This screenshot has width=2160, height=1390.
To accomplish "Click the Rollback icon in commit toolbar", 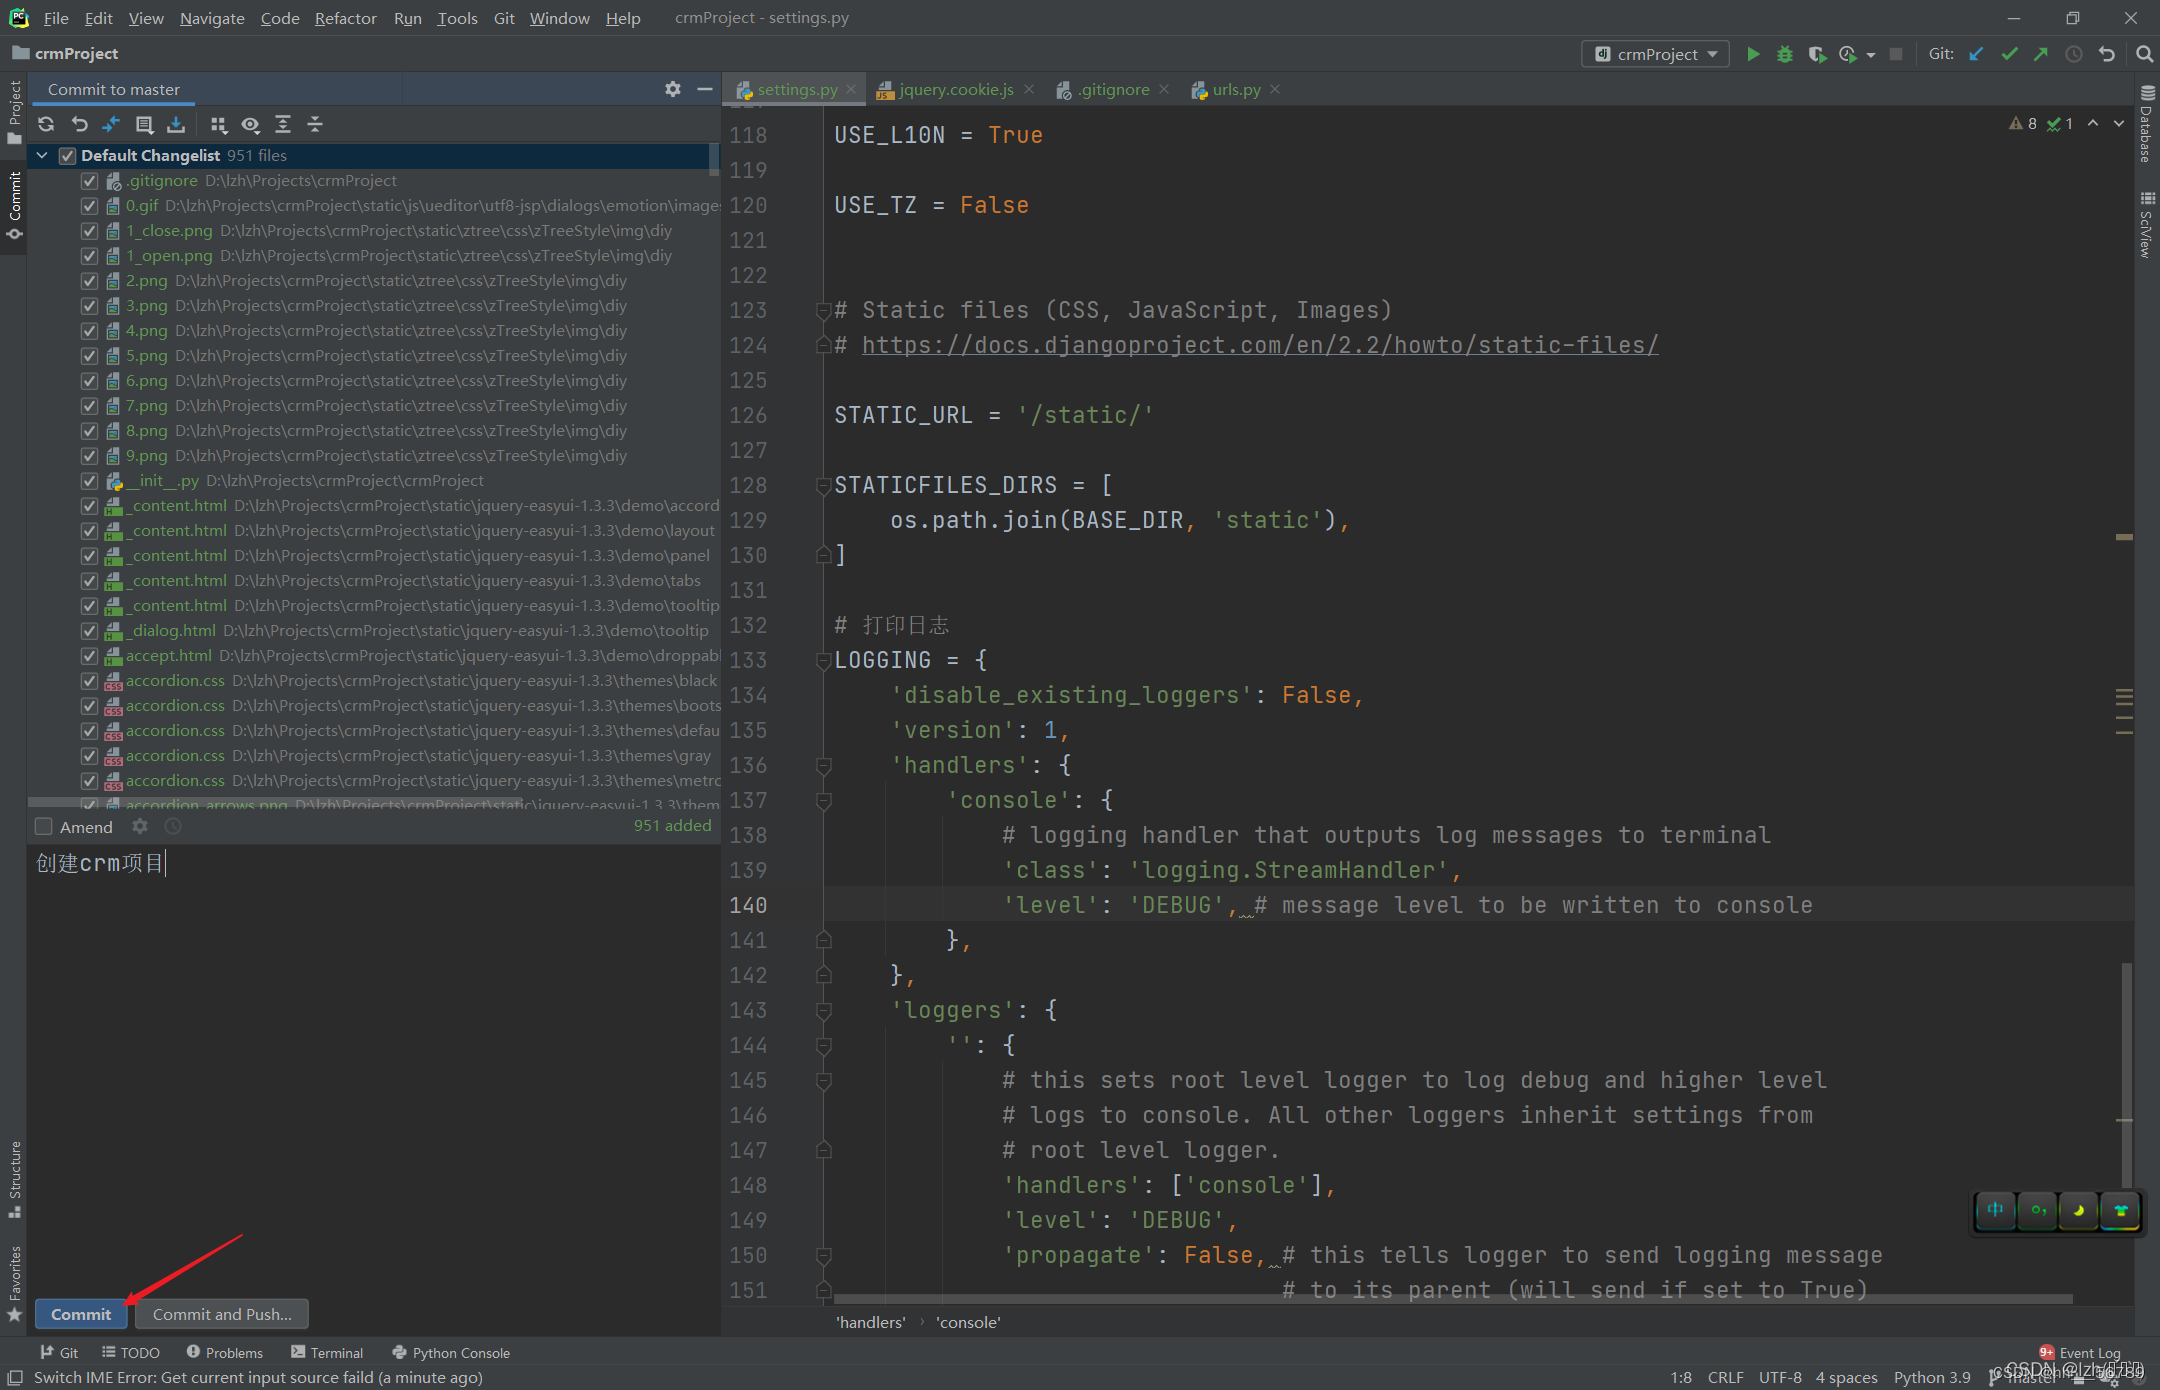I will 79,124.
